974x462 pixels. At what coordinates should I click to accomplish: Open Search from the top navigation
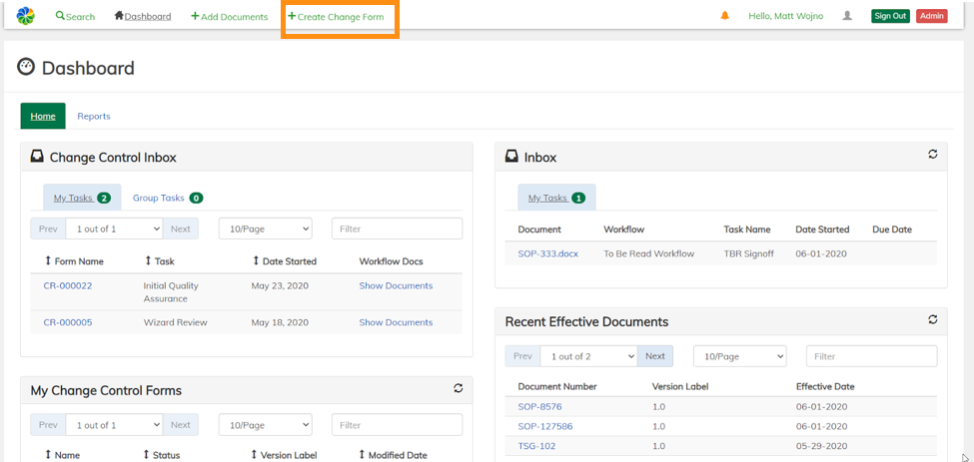tap(76, 17)
